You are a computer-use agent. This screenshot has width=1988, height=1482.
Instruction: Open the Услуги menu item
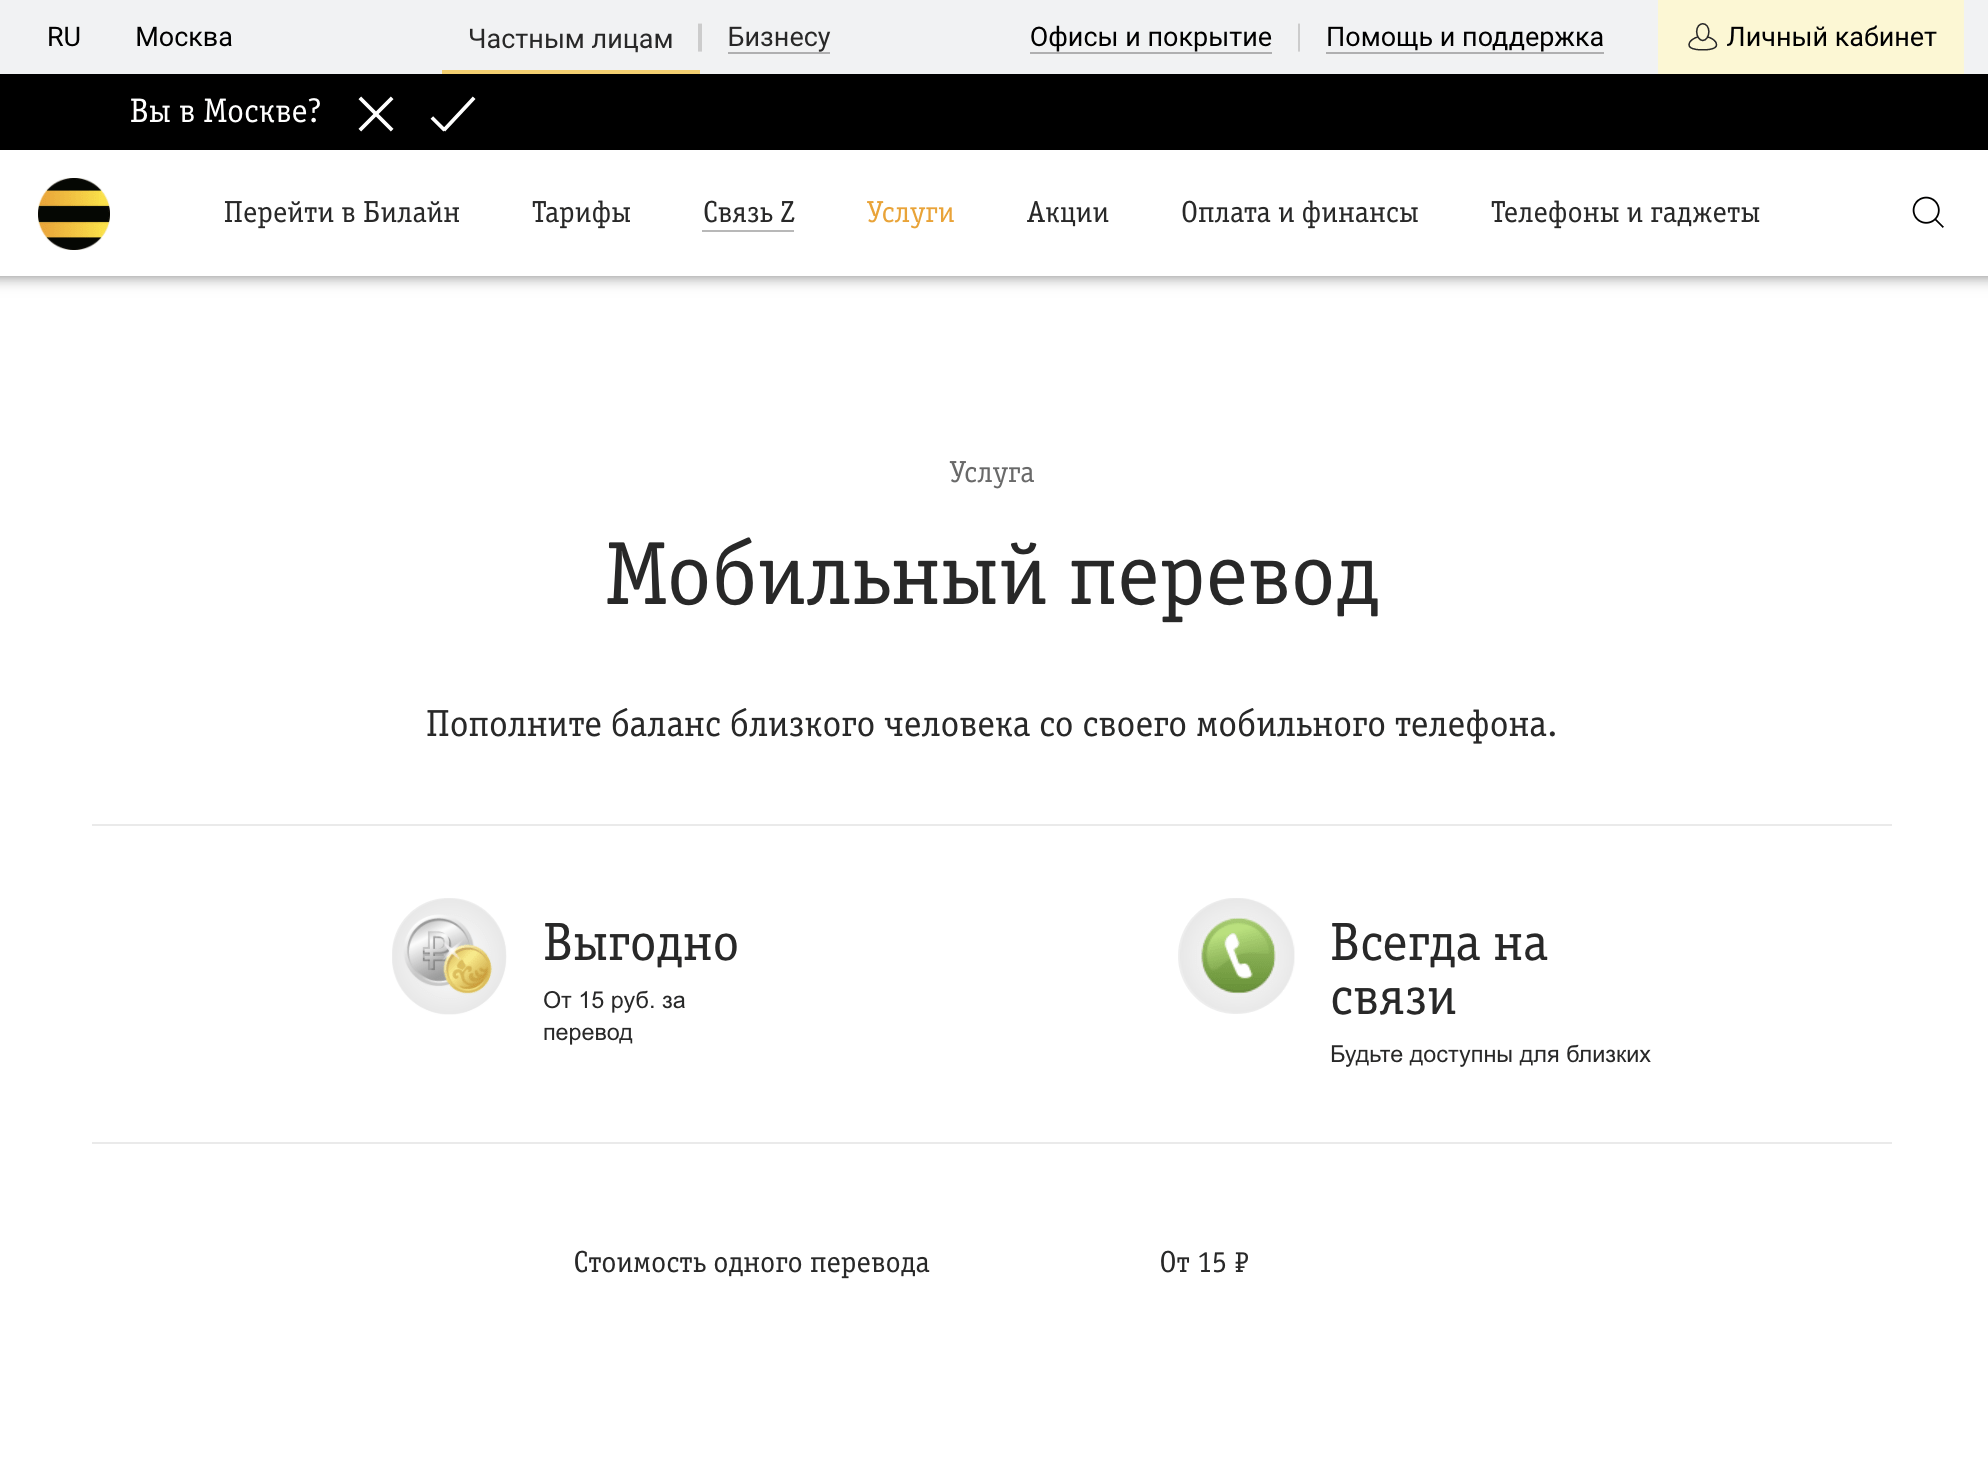[909, 212]
